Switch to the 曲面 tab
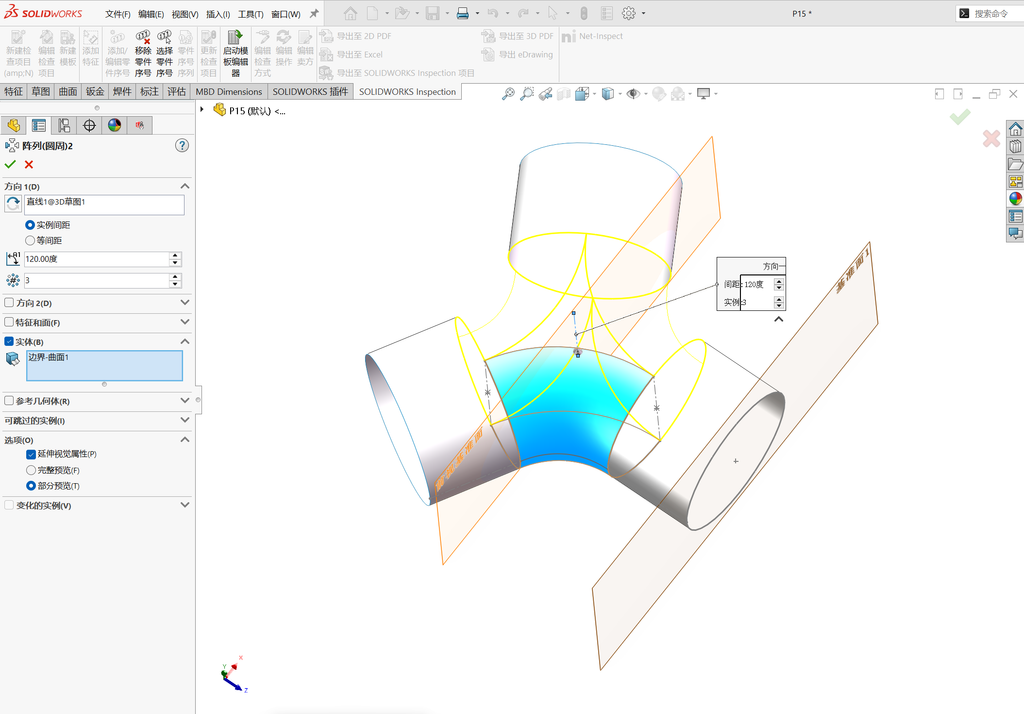The width and height of the screenshot is (1024, 714). 68,91
